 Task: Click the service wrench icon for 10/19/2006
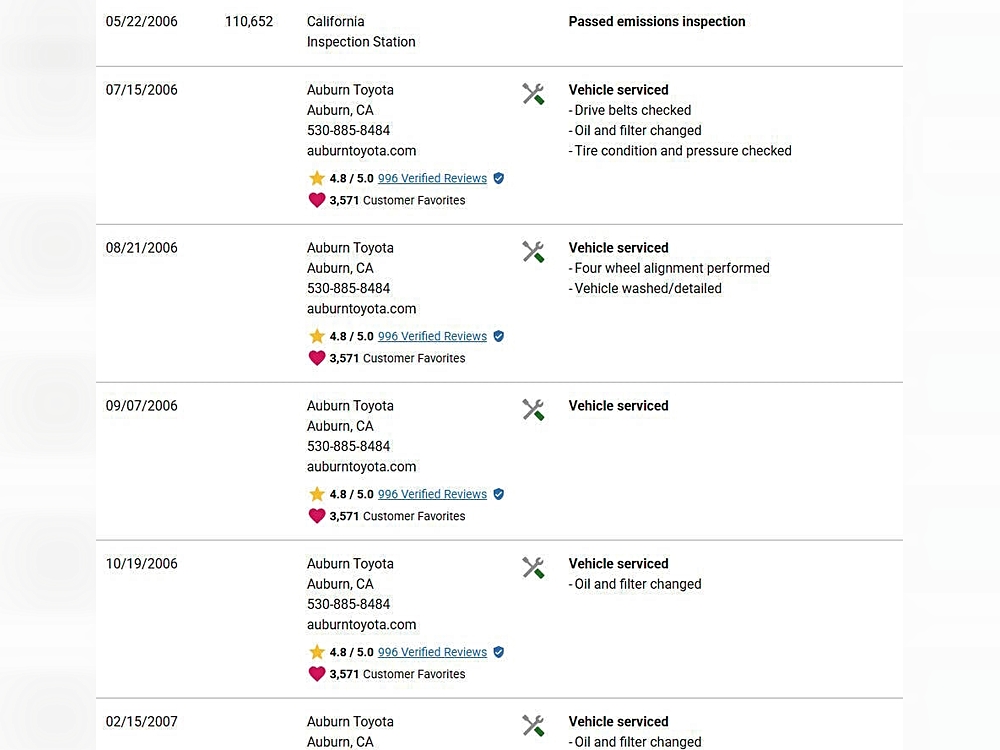click(533, 568)
